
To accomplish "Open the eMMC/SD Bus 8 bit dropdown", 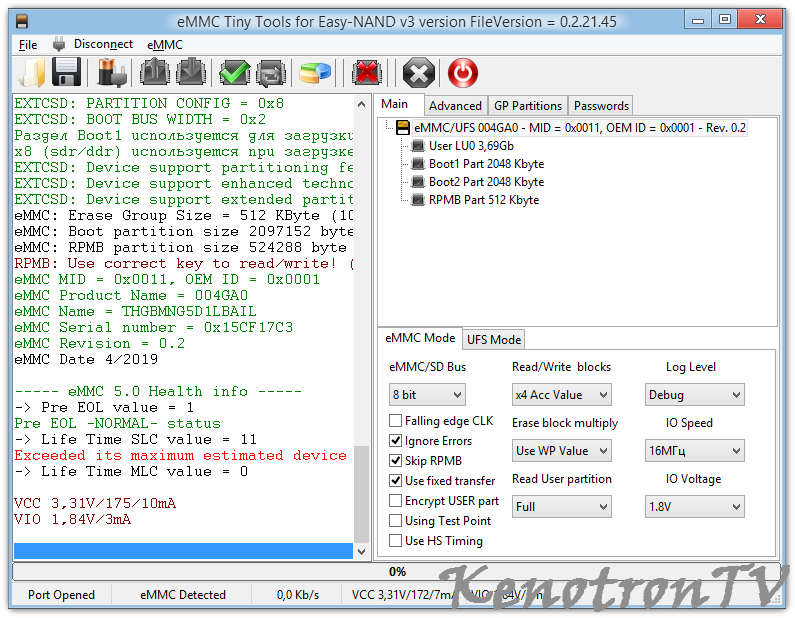I will click(427, 395).
